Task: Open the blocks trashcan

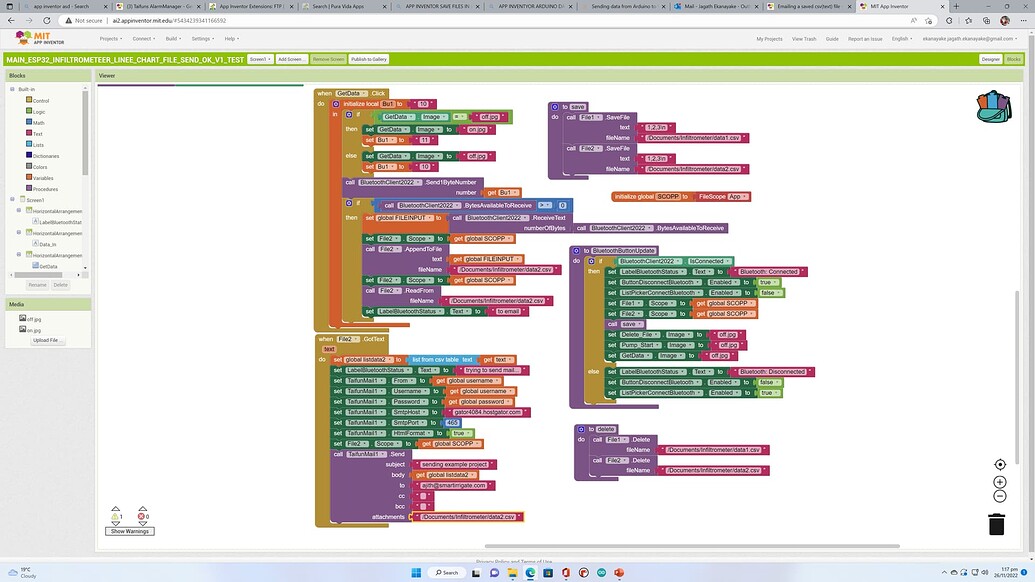Action: tap(996, 522)
